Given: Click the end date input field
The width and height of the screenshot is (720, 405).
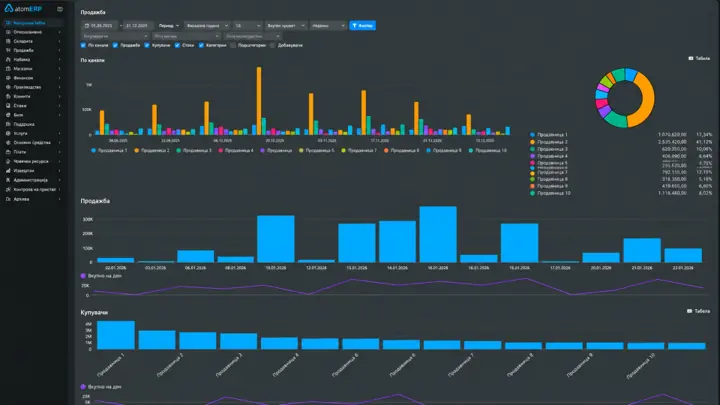Looking at the screenshot, I should [138, 26].
